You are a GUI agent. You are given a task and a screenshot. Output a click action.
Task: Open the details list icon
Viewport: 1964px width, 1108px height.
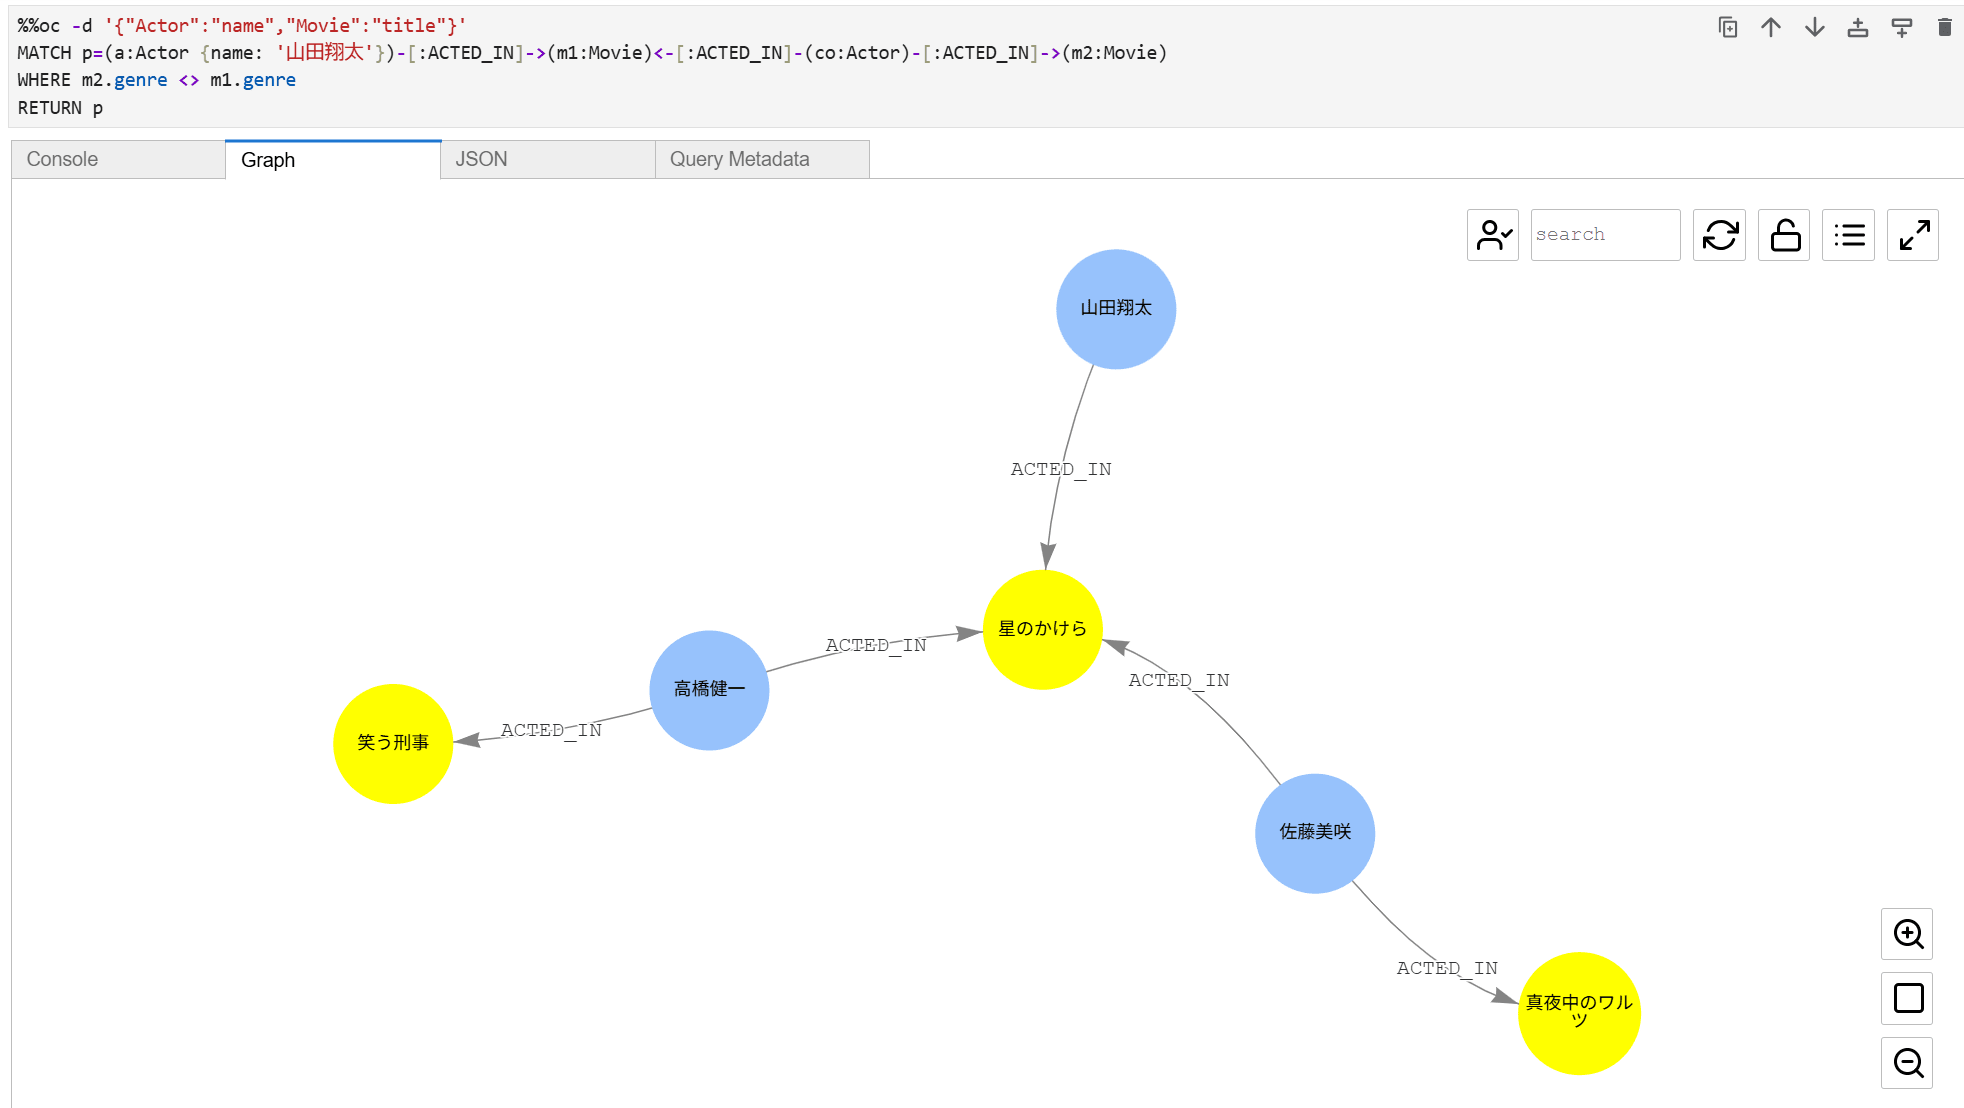coord(1849,235)
